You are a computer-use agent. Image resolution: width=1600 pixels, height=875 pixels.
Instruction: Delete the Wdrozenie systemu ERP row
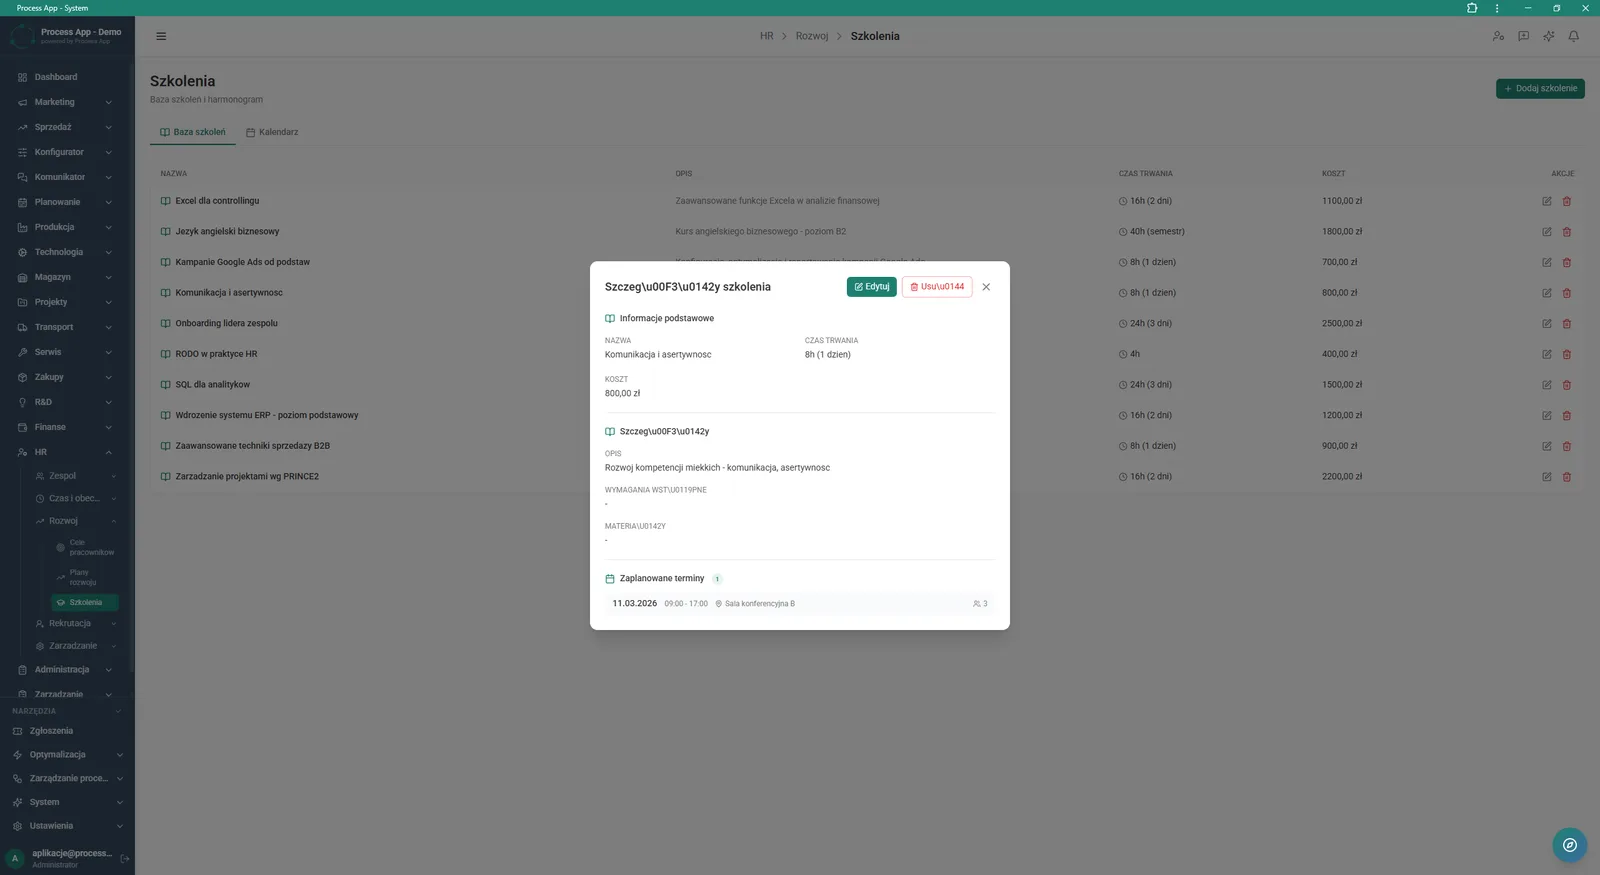coord(1567,415)
